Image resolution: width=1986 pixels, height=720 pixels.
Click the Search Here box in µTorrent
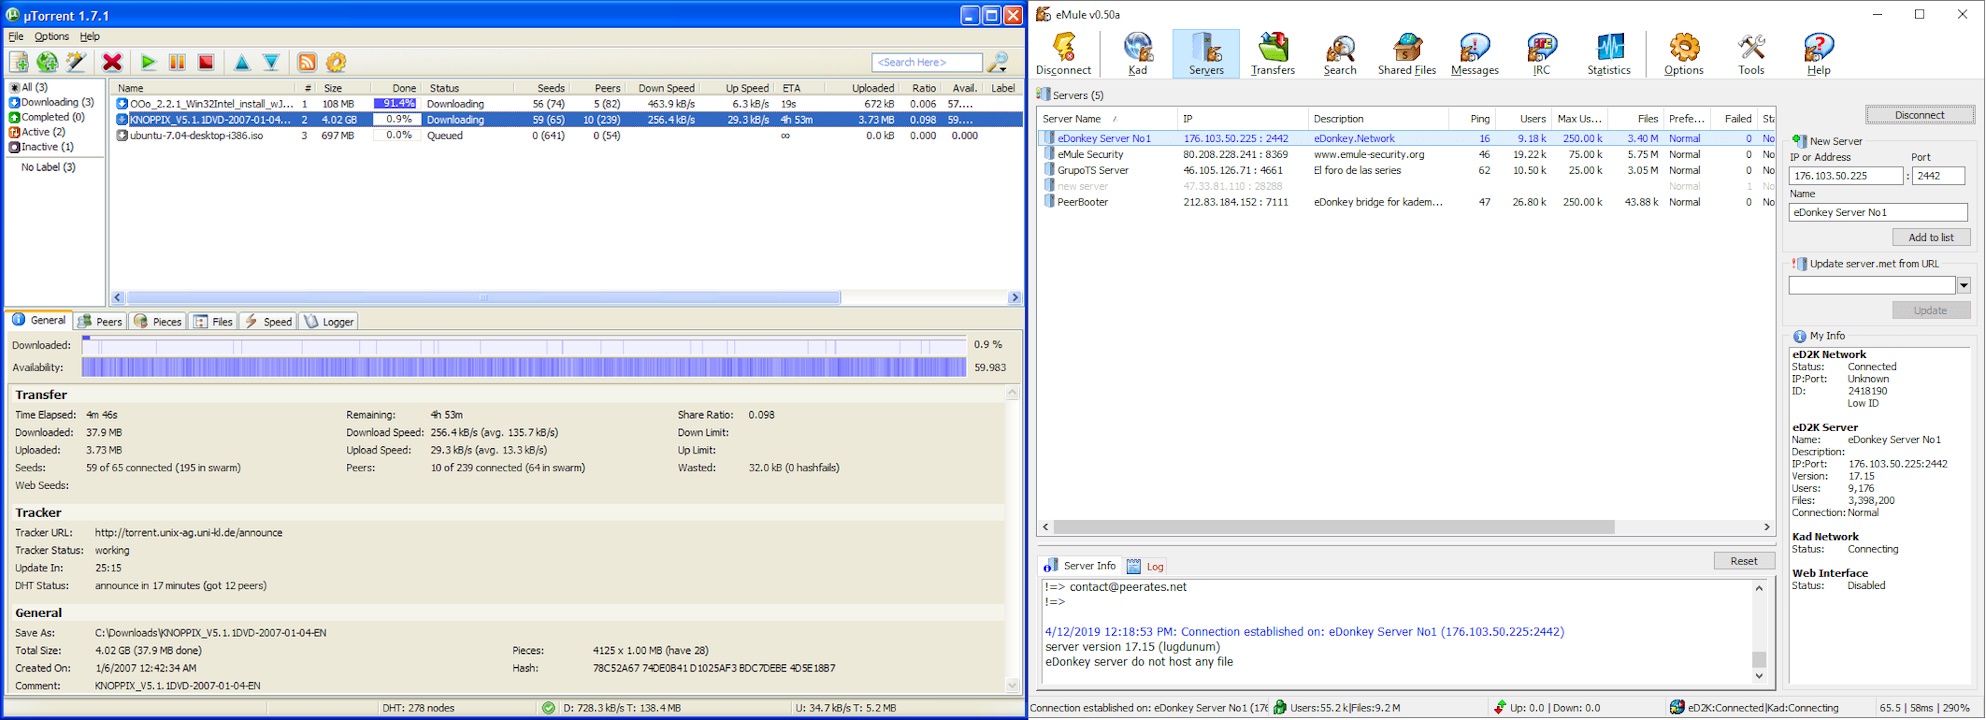(x=926, y=62)
